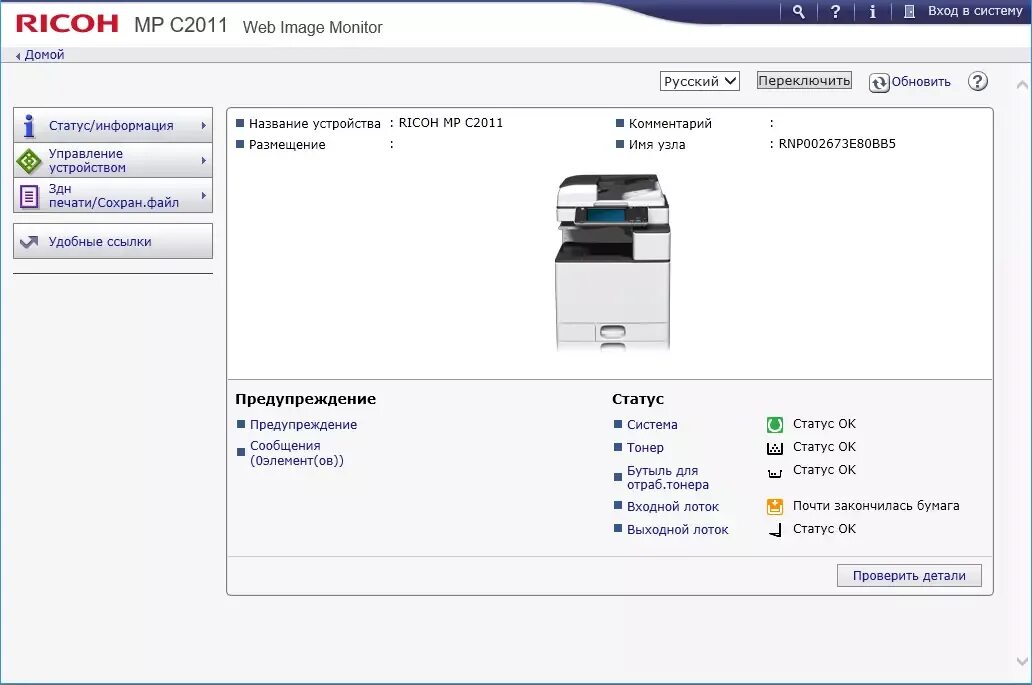The image size is (1032, 685).
Task: Click the purple document icon for Здн печати
Action: tap(29, 196)
